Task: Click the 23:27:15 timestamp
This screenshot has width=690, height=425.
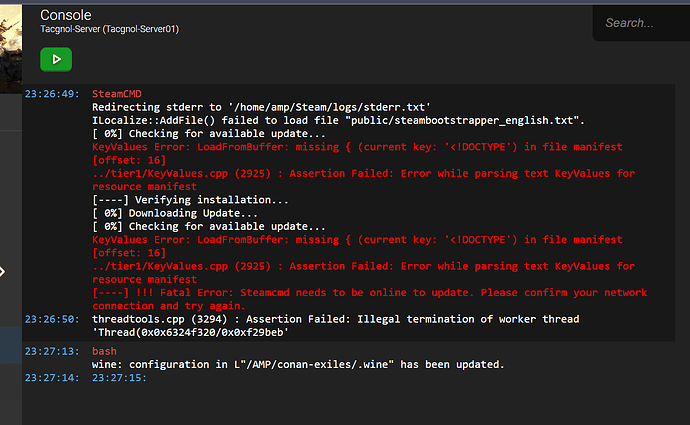Action: (119, 378)
